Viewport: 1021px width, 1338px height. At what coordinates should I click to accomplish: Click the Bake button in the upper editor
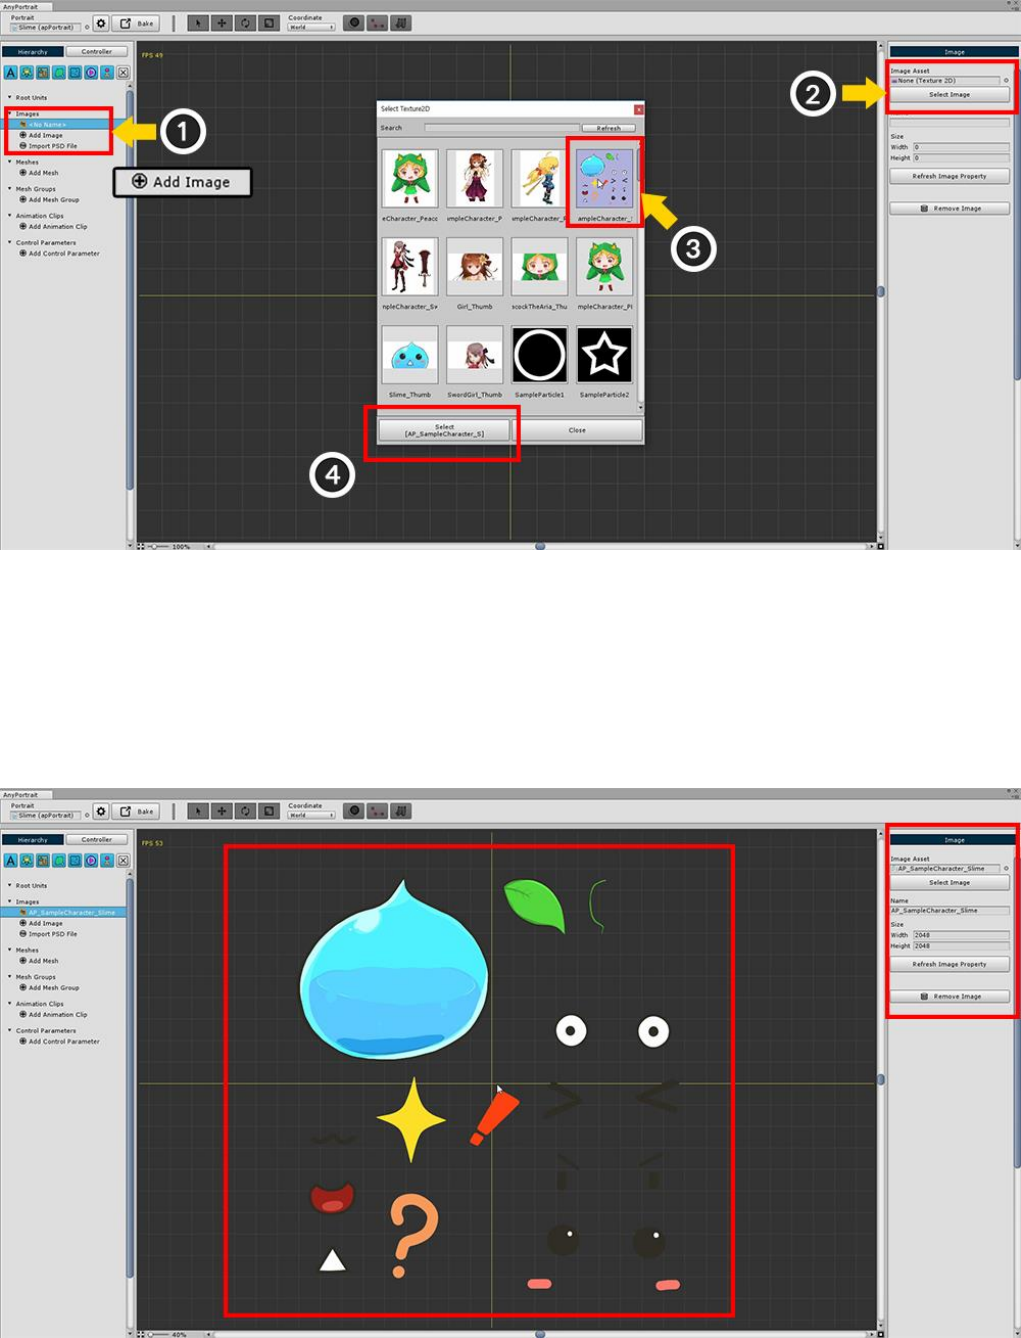138,24
